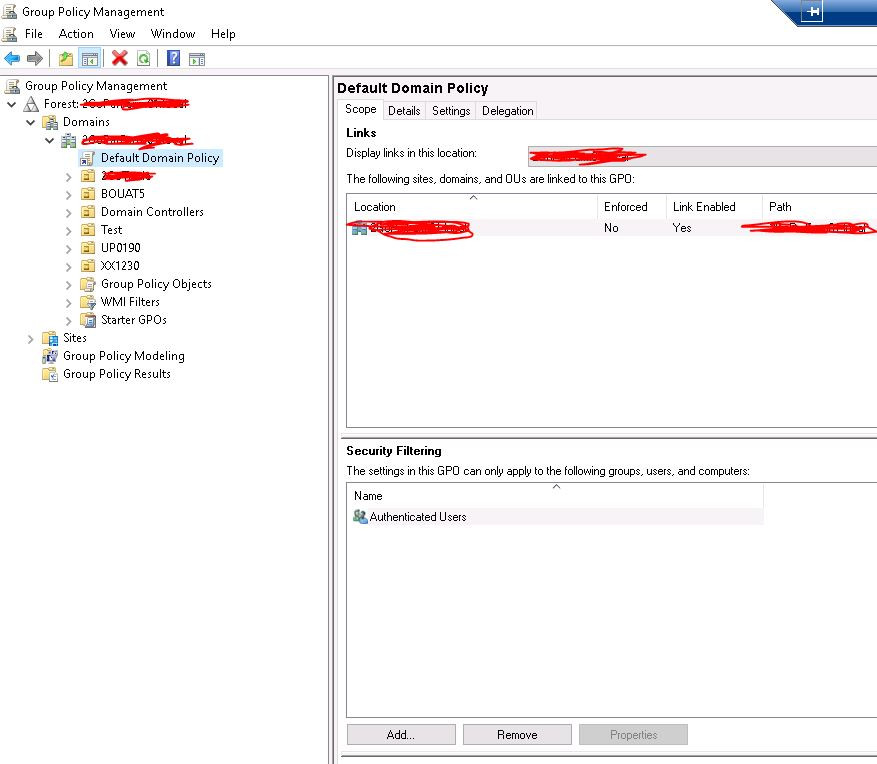Expand the WMI Filters node

(68, 303)
